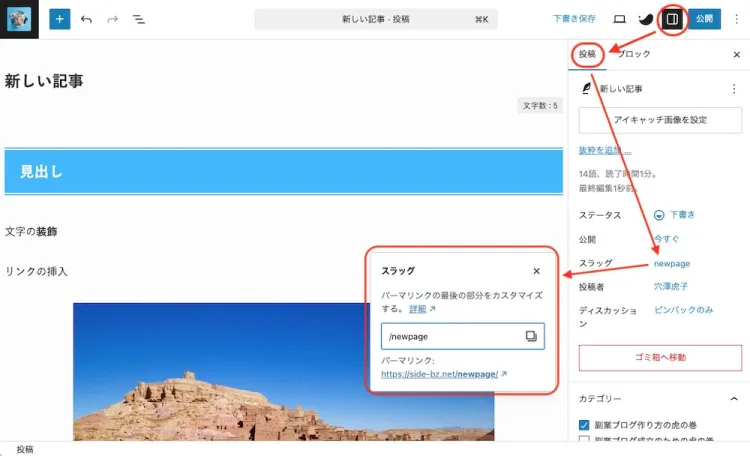The width and height of the screenshot is (750, 456).
Task: Open discussion setting ピンバックのみ
Action: click(684, 310)
